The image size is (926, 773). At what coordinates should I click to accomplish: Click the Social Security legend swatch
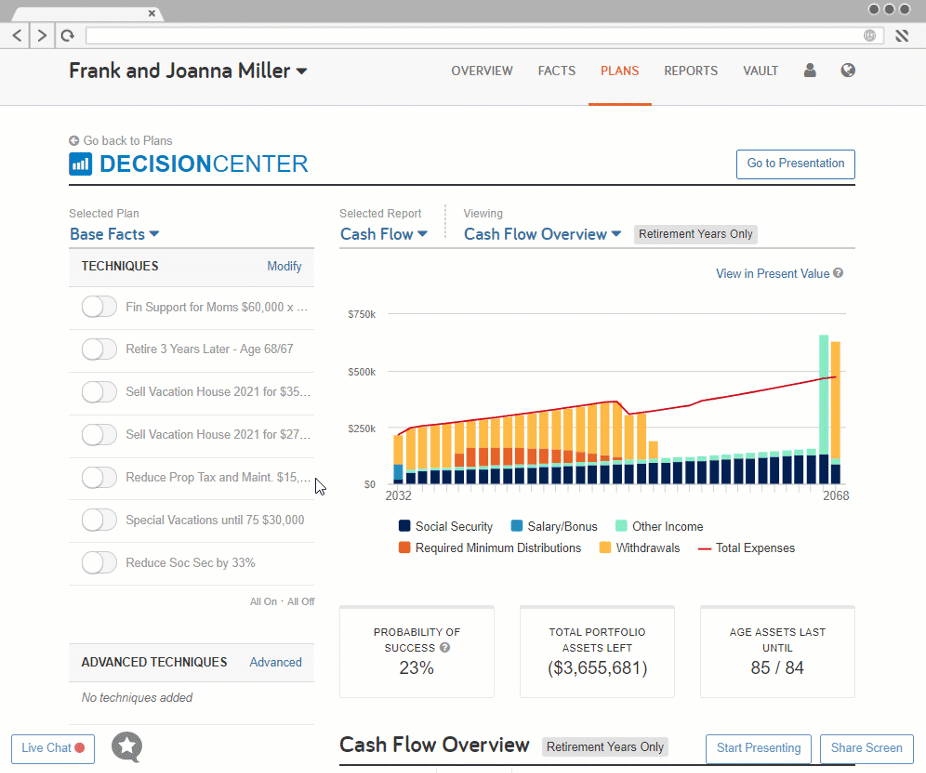pyautogui.click(x=405, y=526)
